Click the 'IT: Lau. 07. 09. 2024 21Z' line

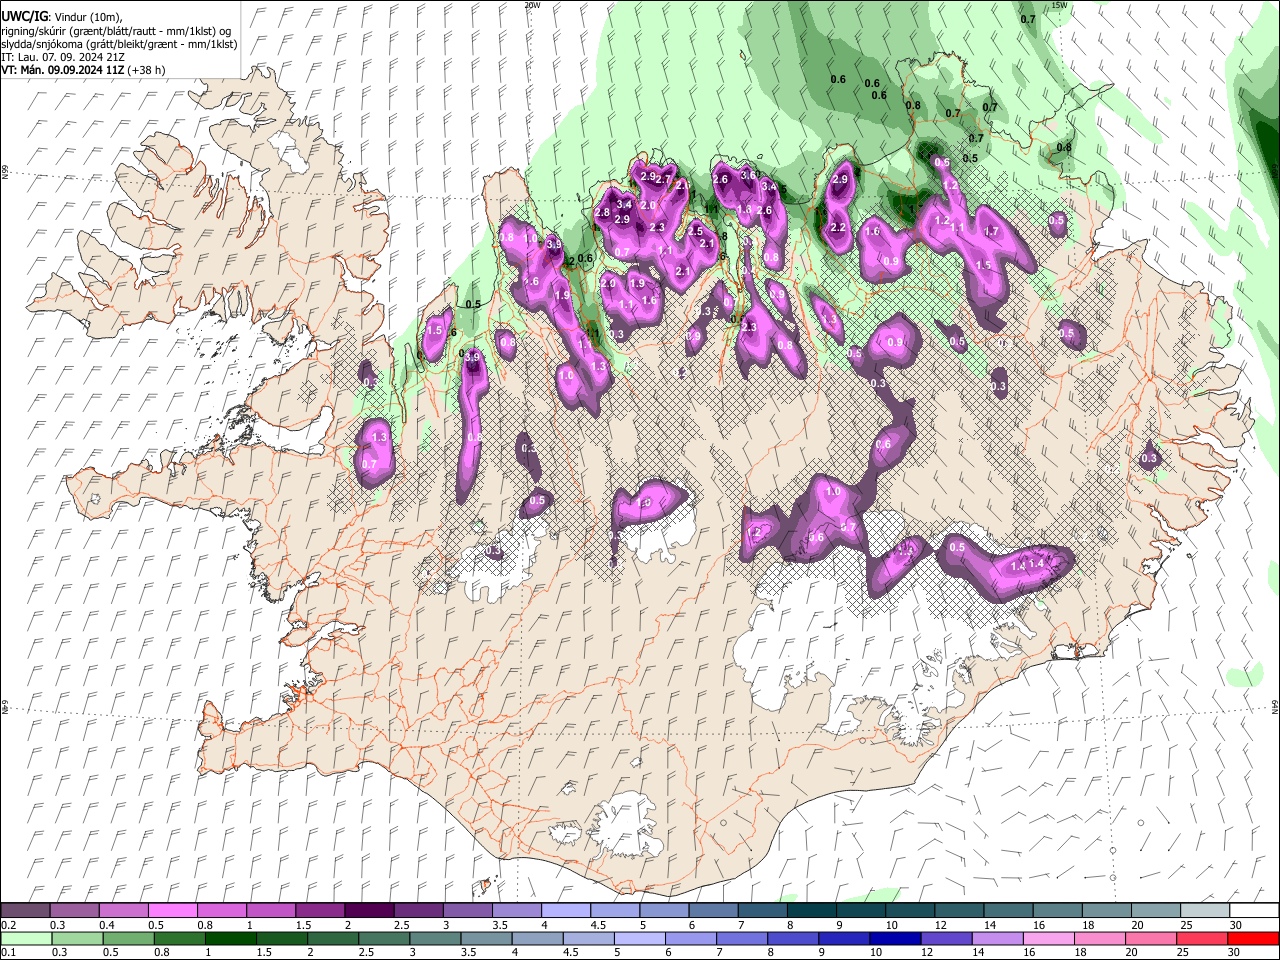pyautogui.click(x=63, y=57)
